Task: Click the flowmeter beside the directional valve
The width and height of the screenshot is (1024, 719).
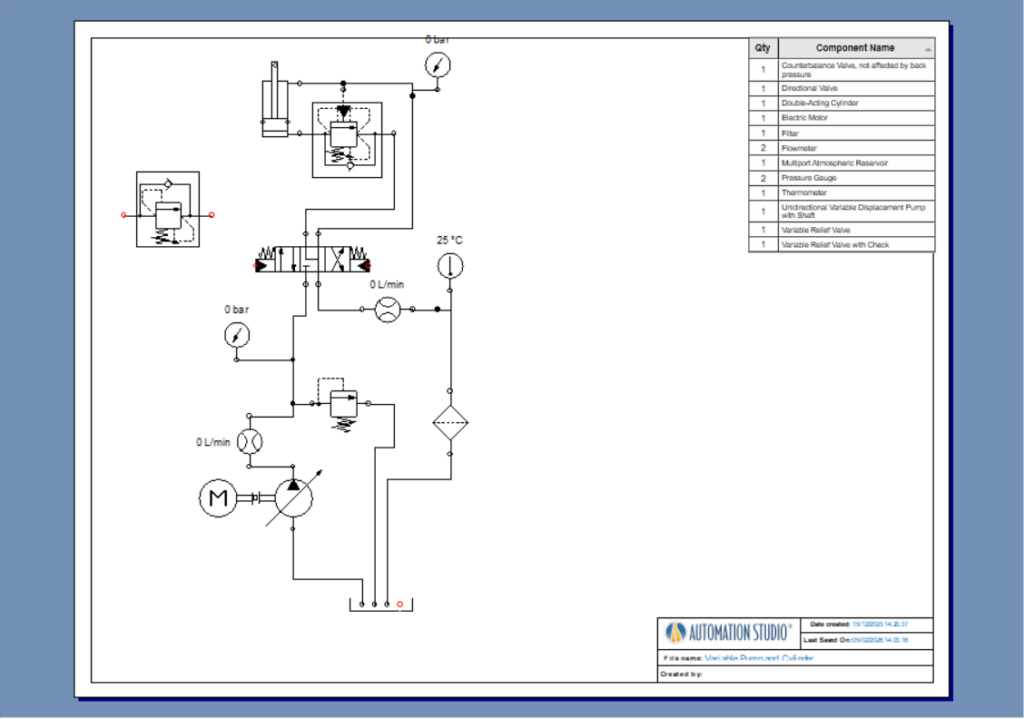Action: [386, 311]
